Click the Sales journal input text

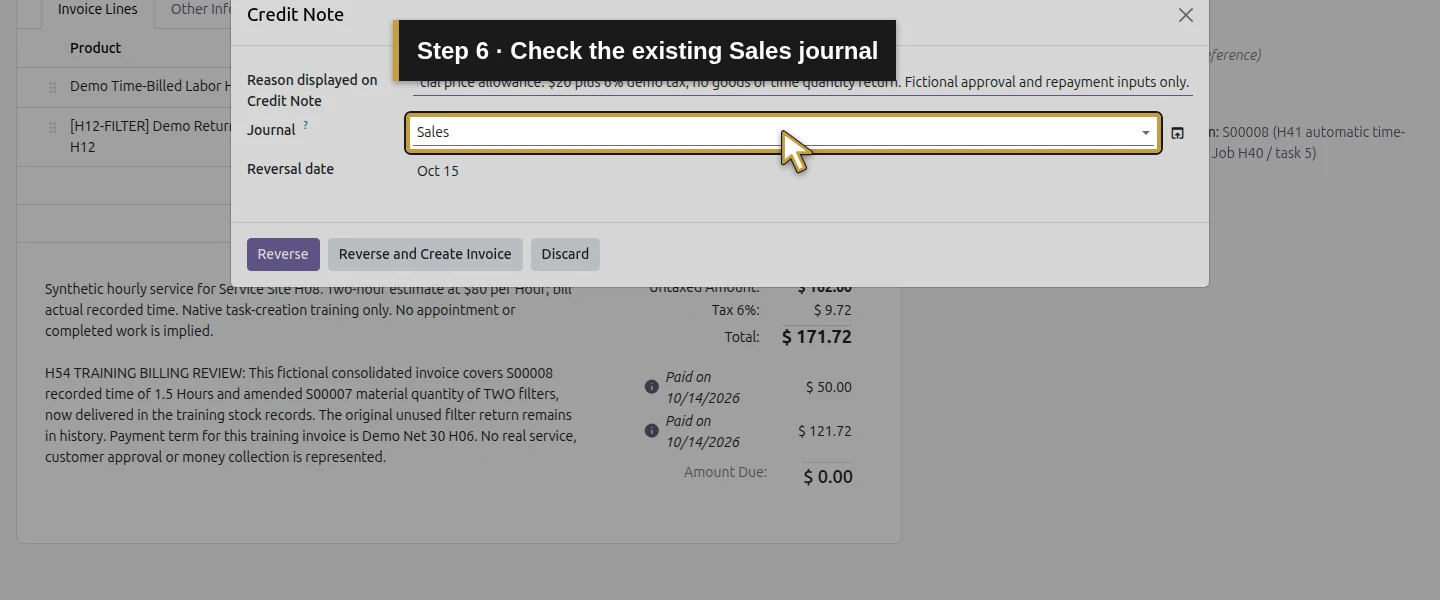(433, 132)
